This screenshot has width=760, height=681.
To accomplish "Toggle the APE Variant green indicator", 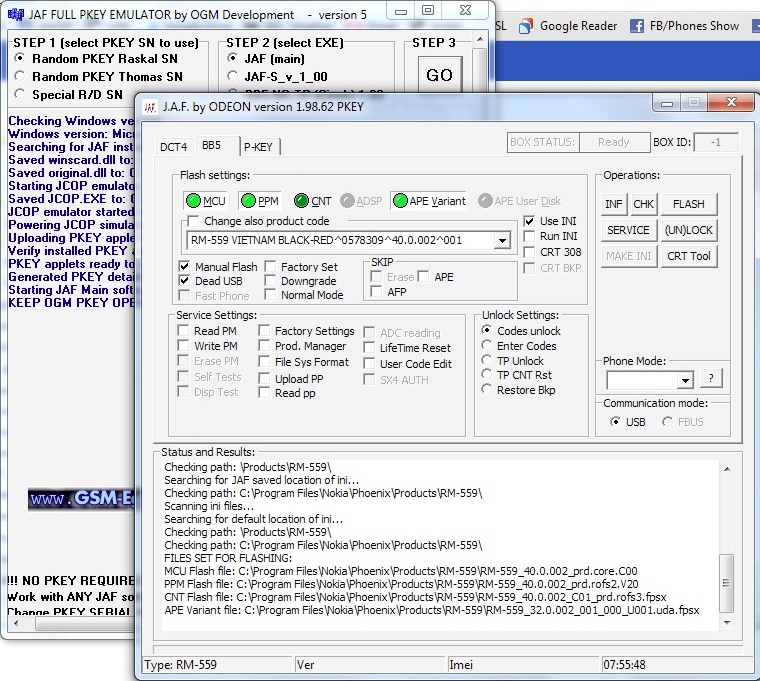I will [400, 200].
